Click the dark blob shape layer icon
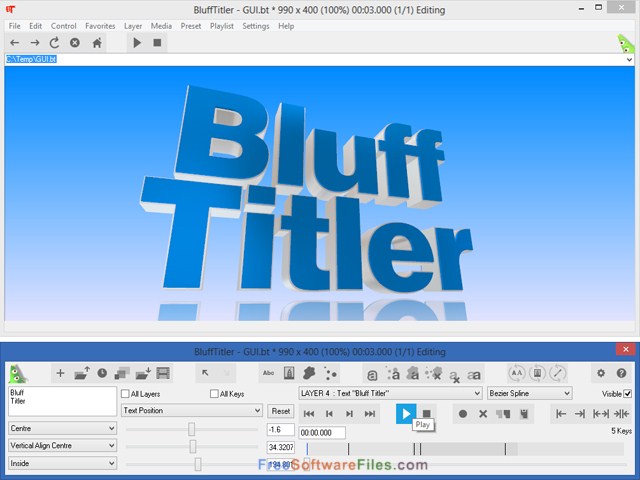Image resolution: width=640 pixels, height=480 pixels. click(x=309, y=373)
